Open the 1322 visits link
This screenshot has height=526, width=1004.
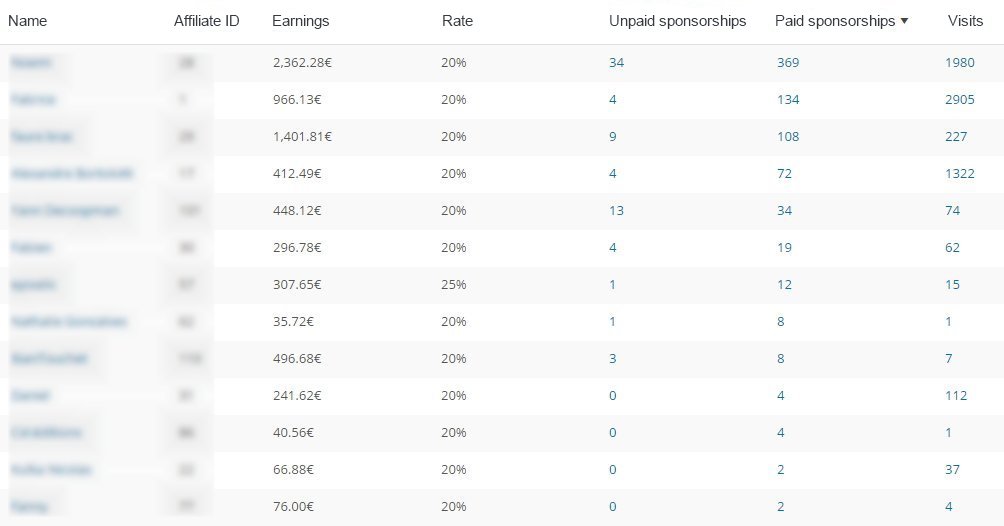(x=960, y=173)
